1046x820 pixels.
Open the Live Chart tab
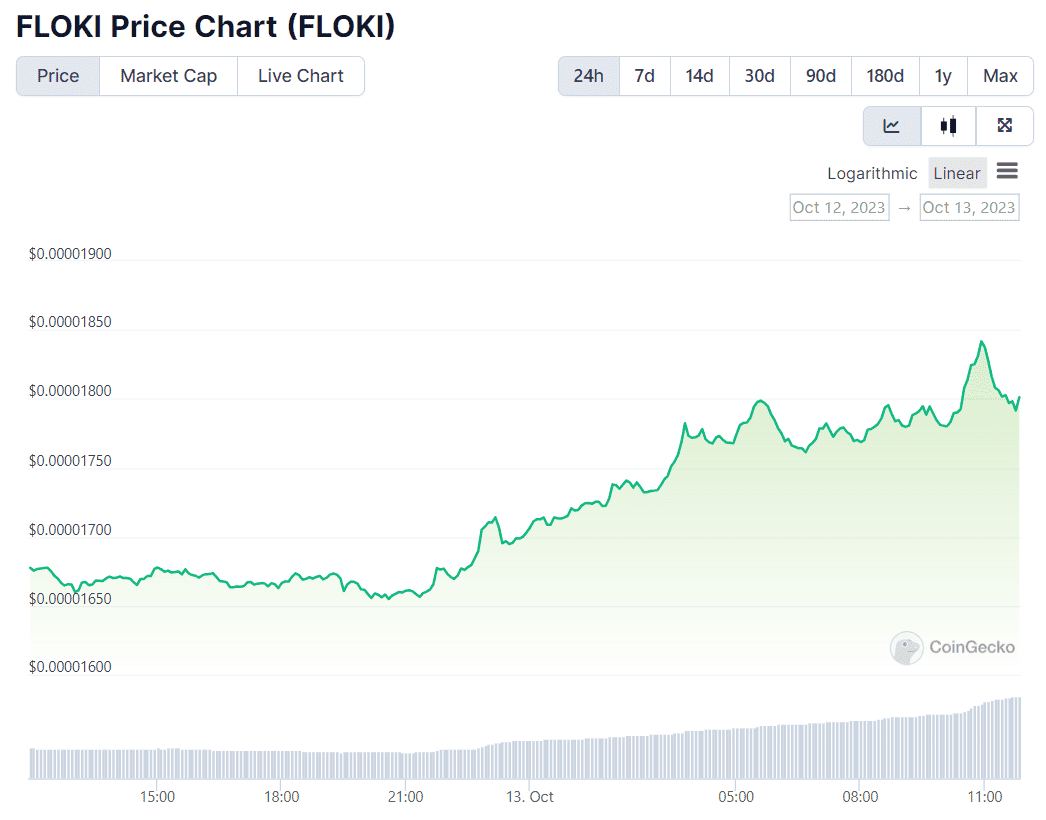tap(300, 76)
